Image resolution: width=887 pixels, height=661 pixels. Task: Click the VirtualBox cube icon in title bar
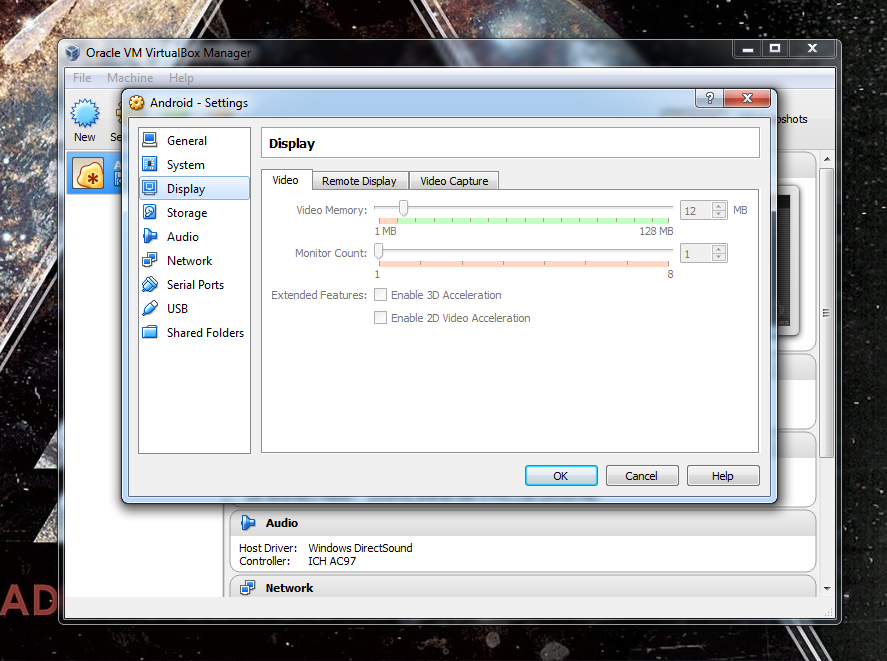[72, 53]
